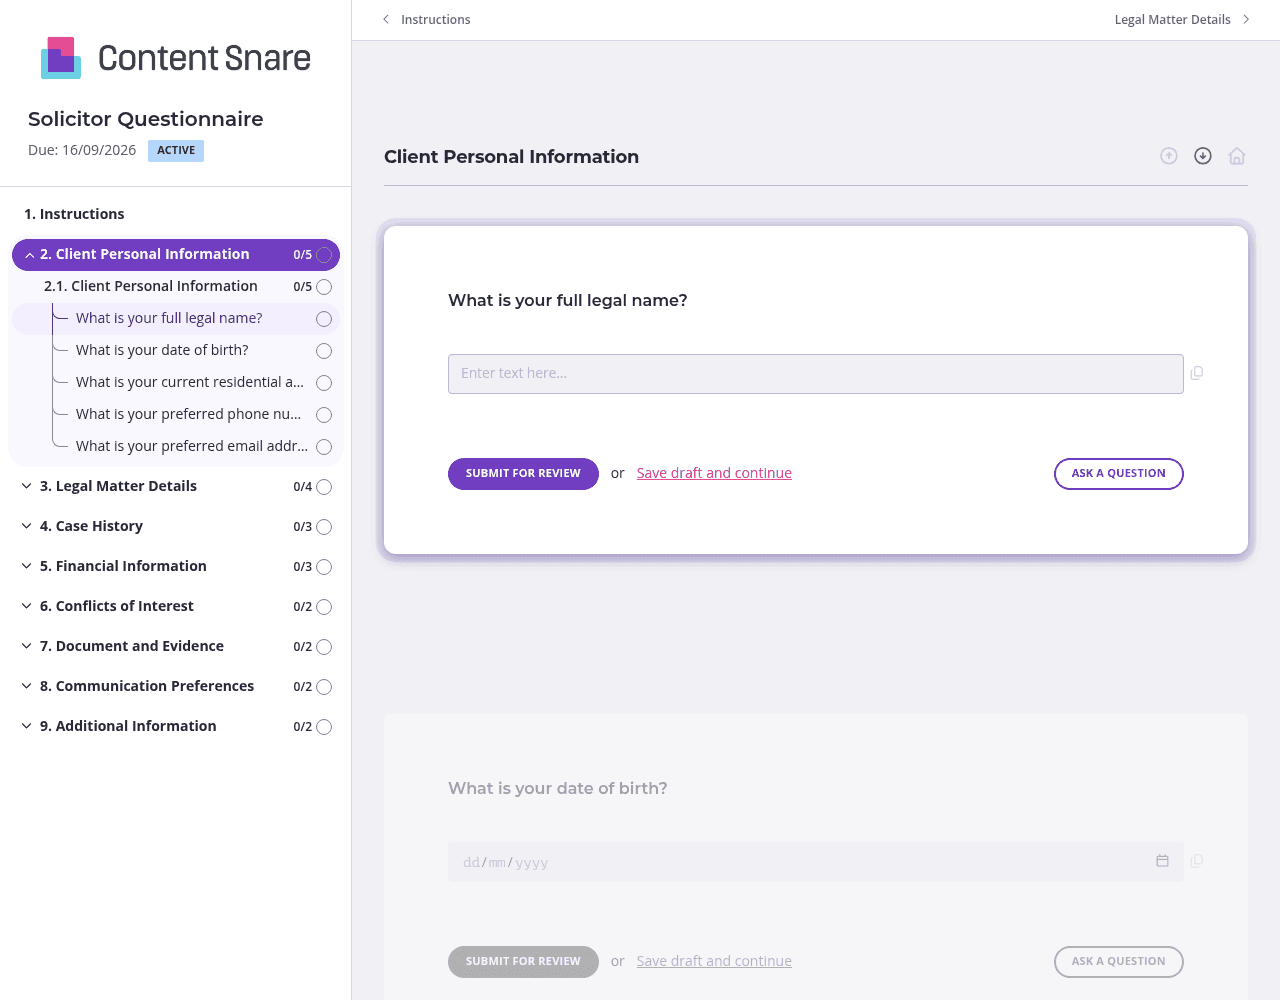Screen dimensions: 1280x1000
Task: Toggle completion circle for 2.1 Client Personal Information
Action: click(x=324, y=287)
